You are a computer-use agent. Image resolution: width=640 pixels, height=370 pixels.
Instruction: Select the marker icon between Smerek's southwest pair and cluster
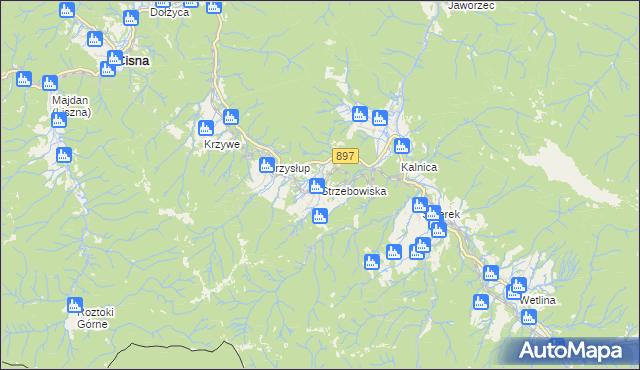[x=394, y=252]
